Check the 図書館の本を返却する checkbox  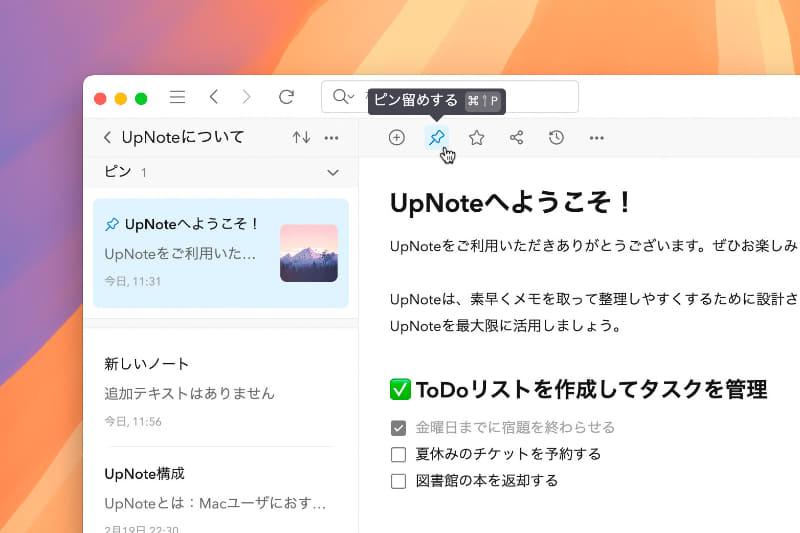pos(398,481)
